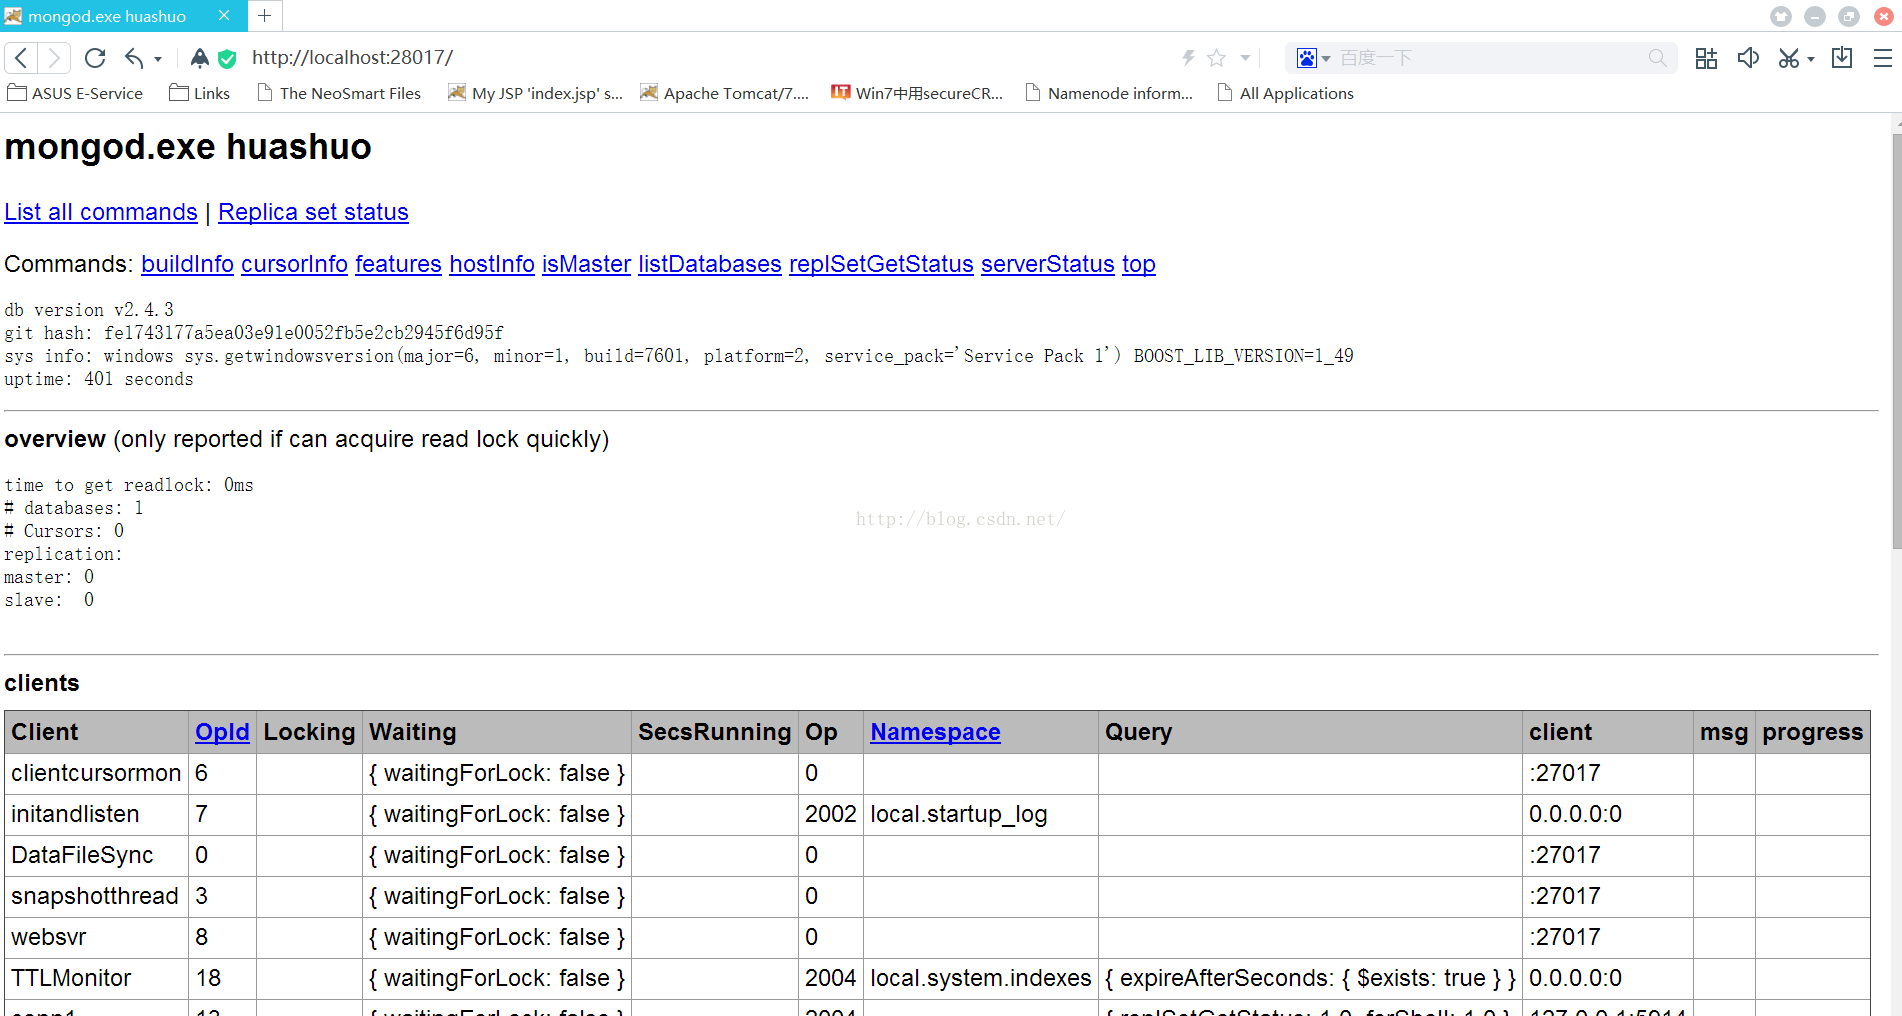Open the Replica set status link

point(313,212)
